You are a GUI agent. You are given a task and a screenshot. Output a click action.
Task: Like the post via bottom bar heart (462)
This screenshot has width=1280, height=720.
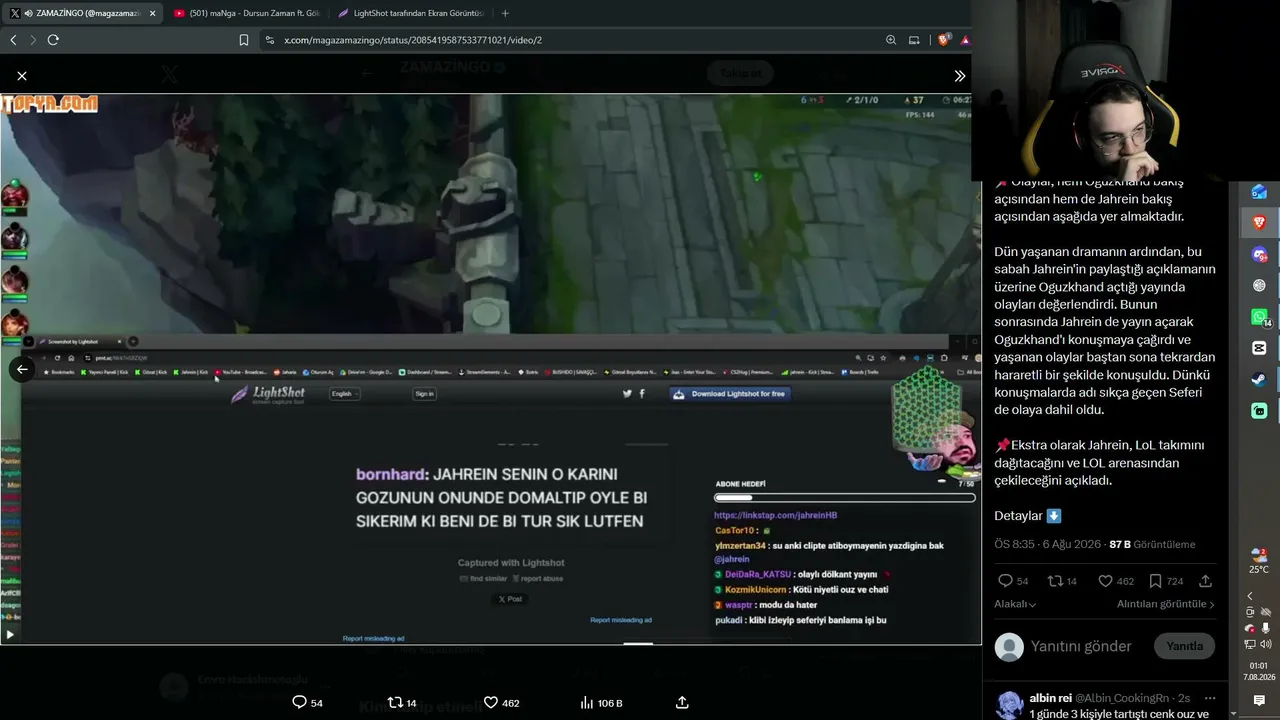(x=501, y=703)
